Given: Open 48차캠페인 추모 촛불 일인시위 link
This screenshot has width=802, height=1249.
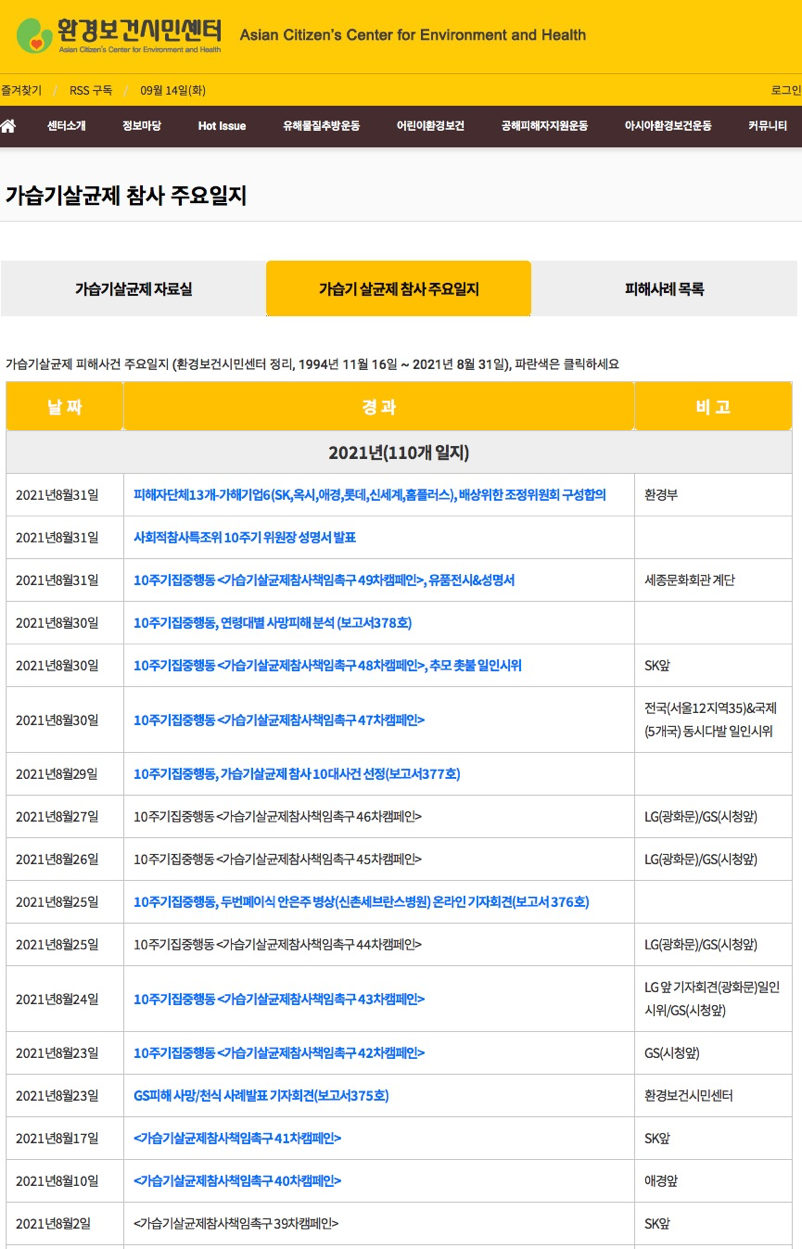Looking at the screenshot, I should pyautogui.click(x=327, y=666).
